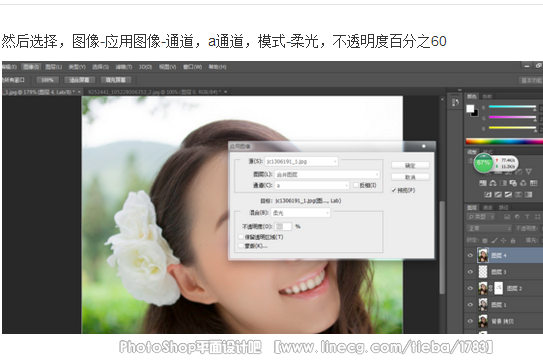Enable the 蒙版(K) mask checkbox
Viewport: 543px width, 364px height.
click(241, 246)
